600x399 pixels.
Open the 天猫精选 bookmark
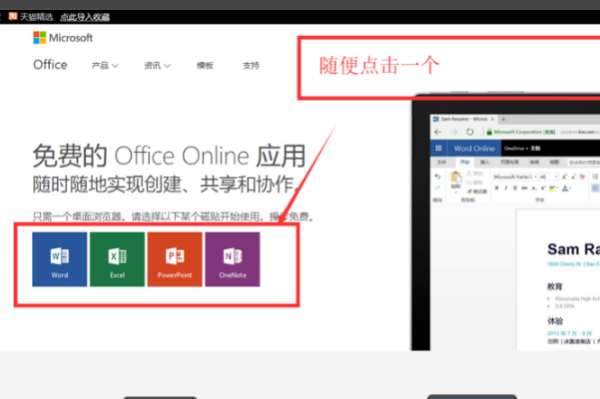[x=31, y=17]
